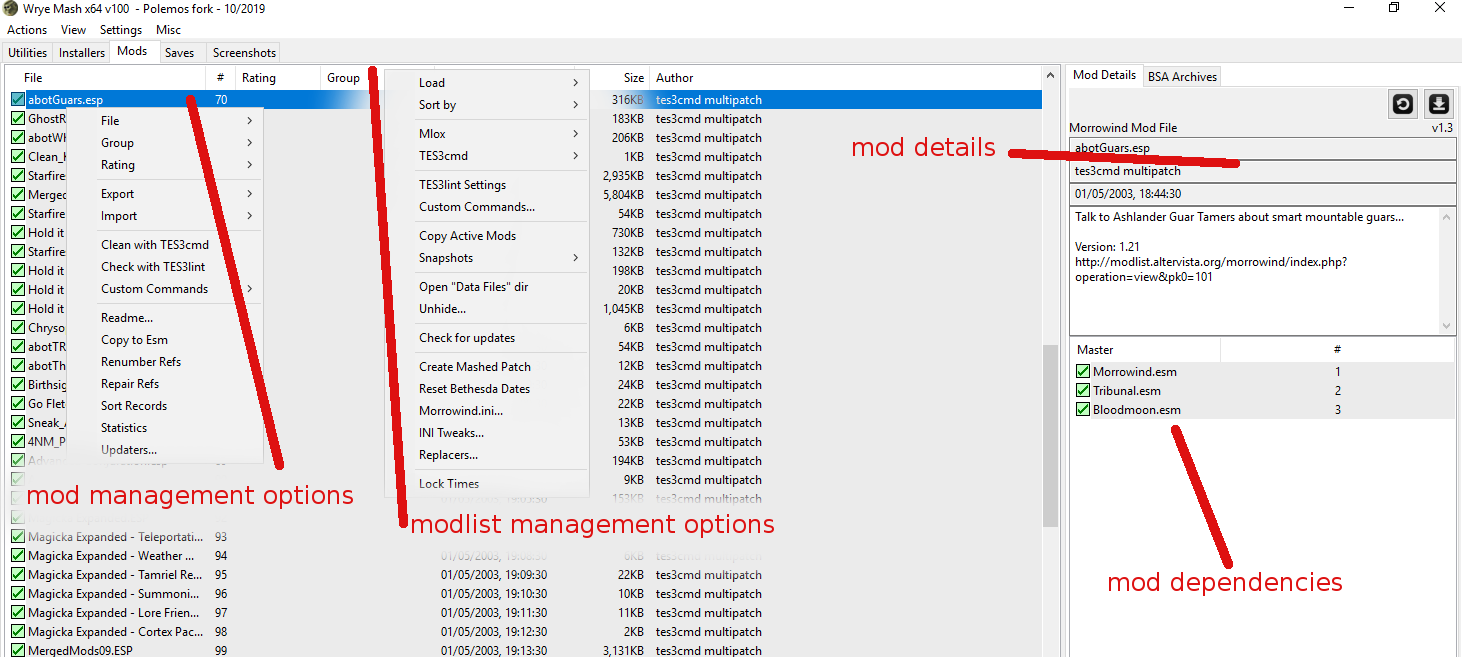The height and width of the screenshot is (657, 1463).
Task: Click the mod date field 01/05/2003, 18:44:30
Action: 1262,194
